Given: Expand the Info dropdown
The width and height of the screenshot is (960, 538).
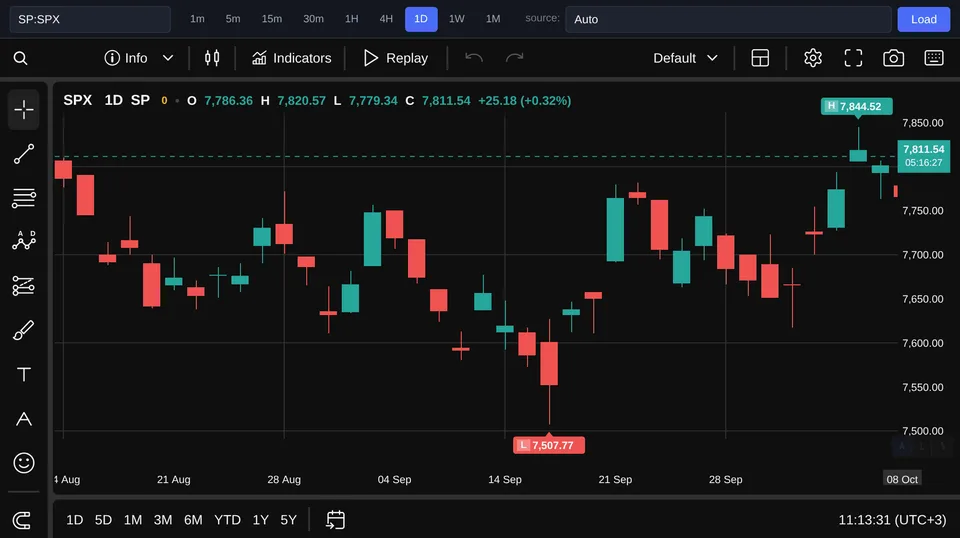Looking at the screenshot, I should coord(139,58).
